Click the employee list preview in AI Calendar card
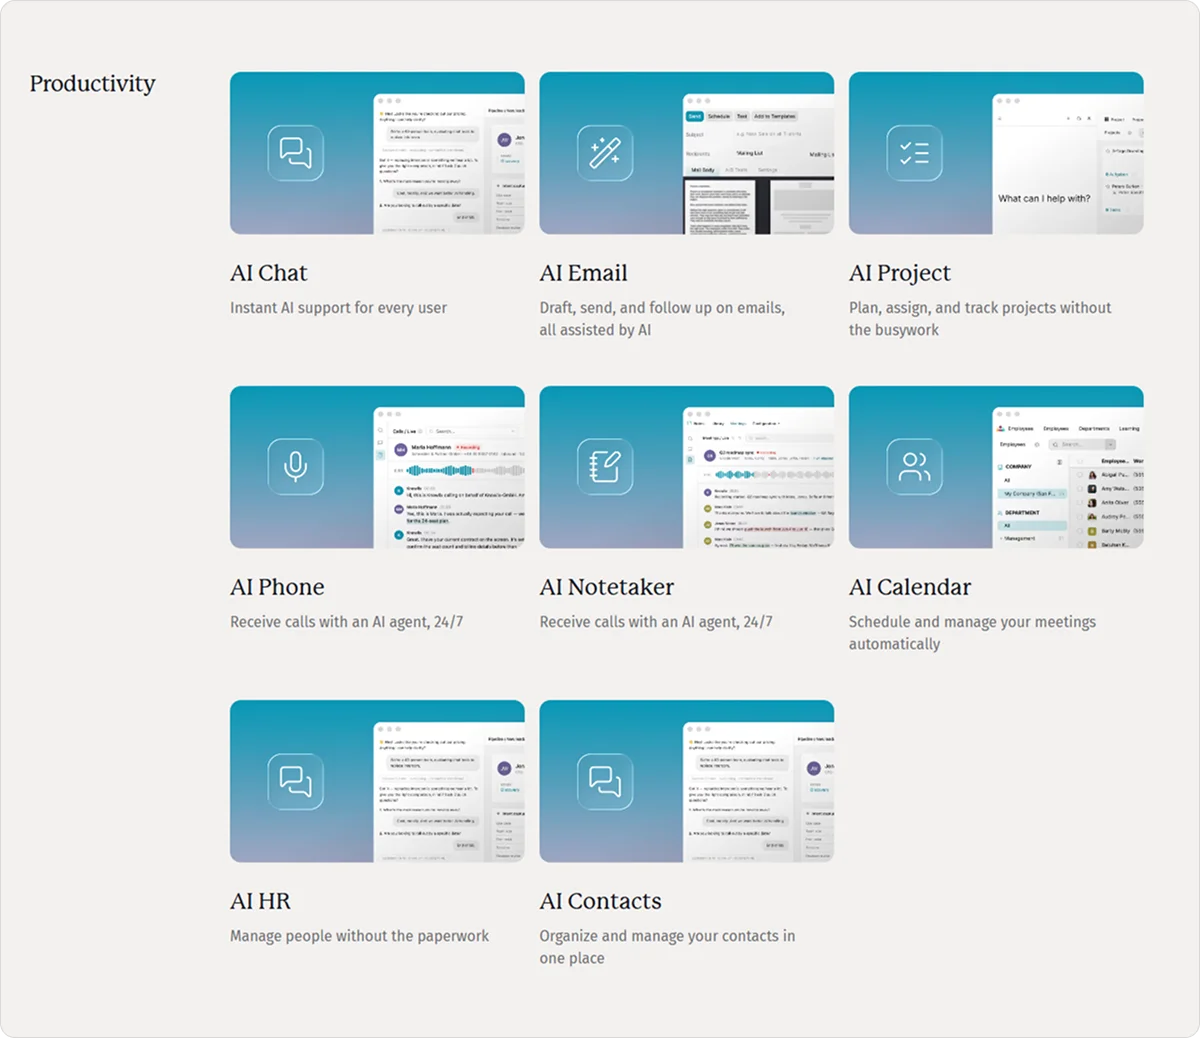 1068,479
